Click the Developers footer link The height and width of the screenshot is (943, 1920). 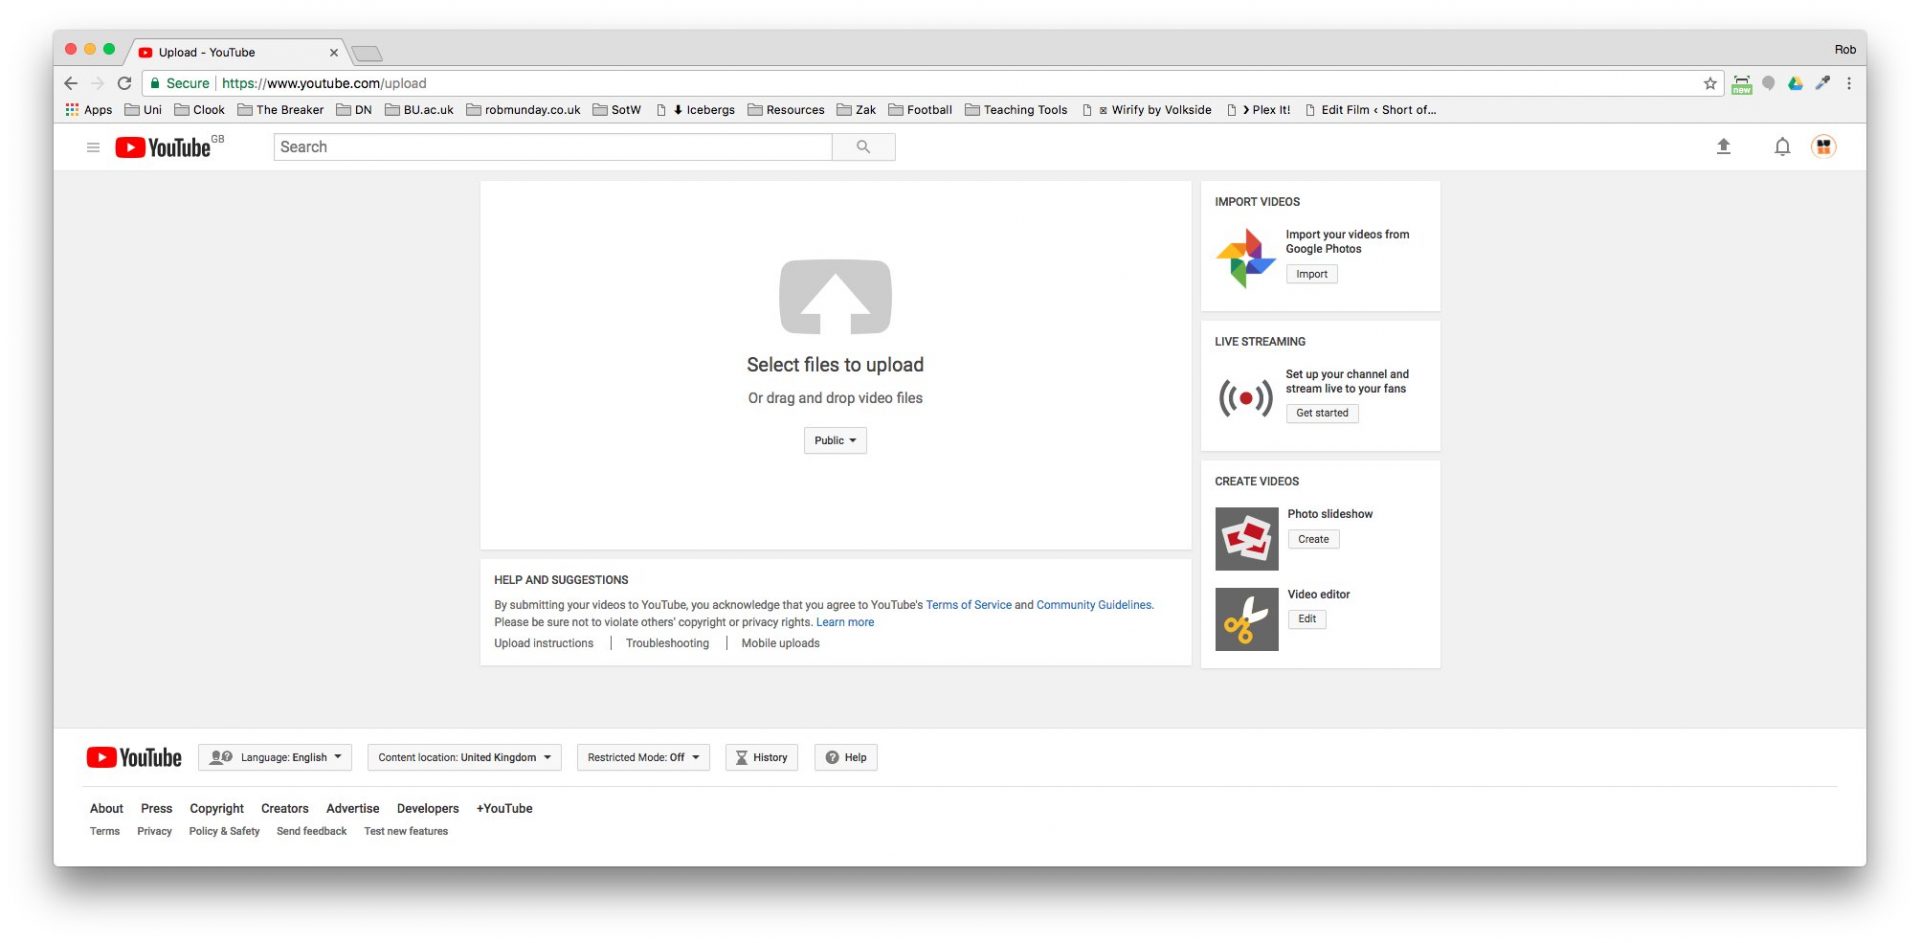pyautogui.click(x=428, y=808)
